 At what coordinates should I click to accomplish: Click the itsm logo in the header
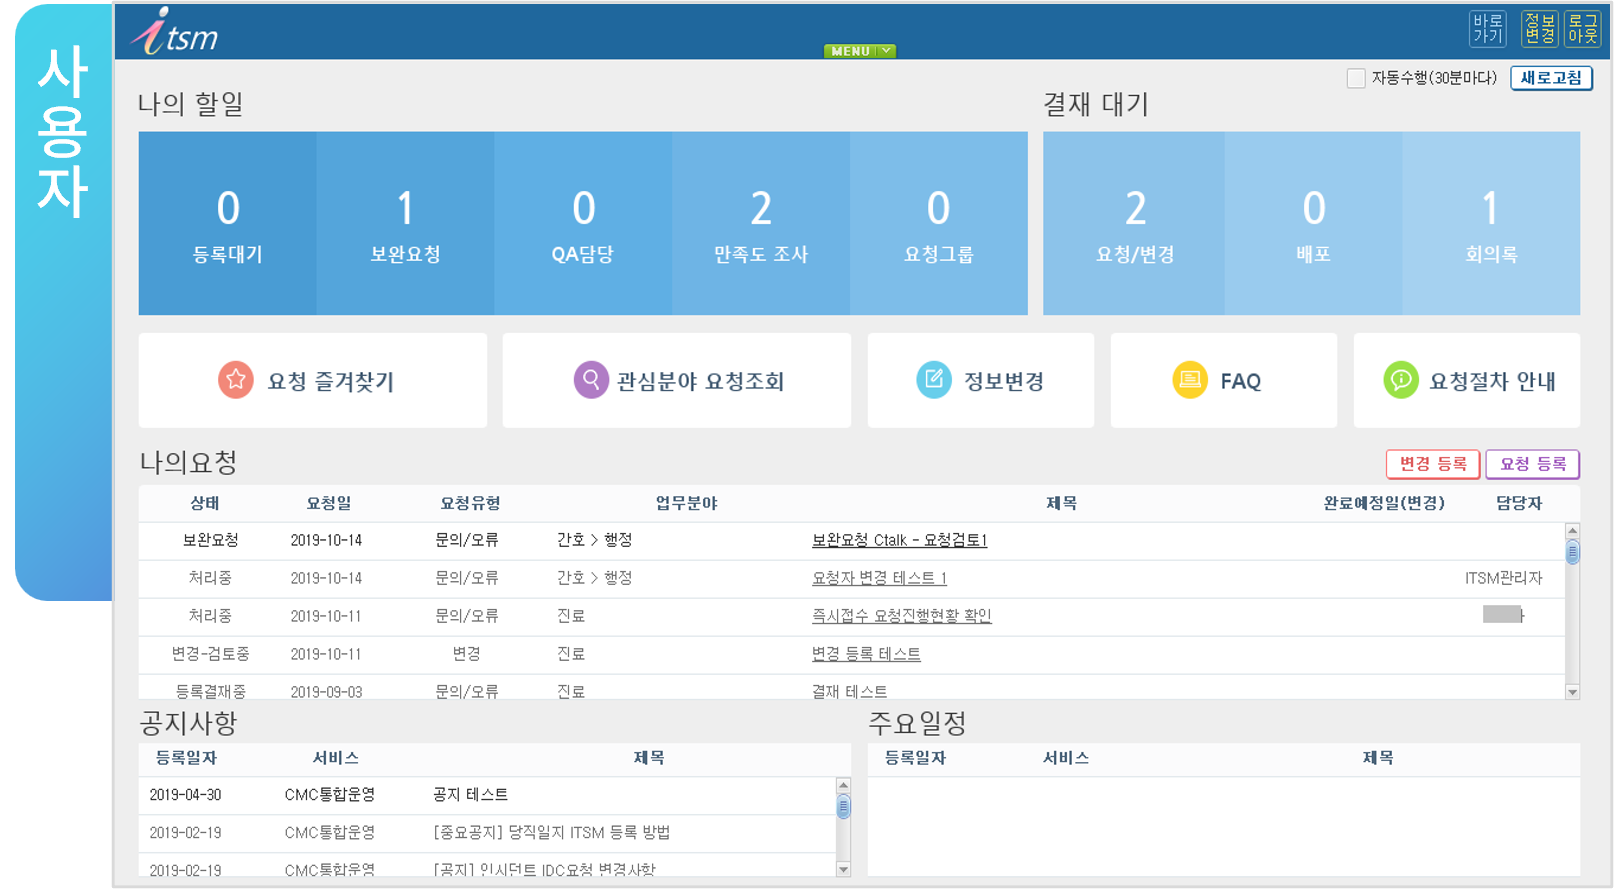point(176,33)
